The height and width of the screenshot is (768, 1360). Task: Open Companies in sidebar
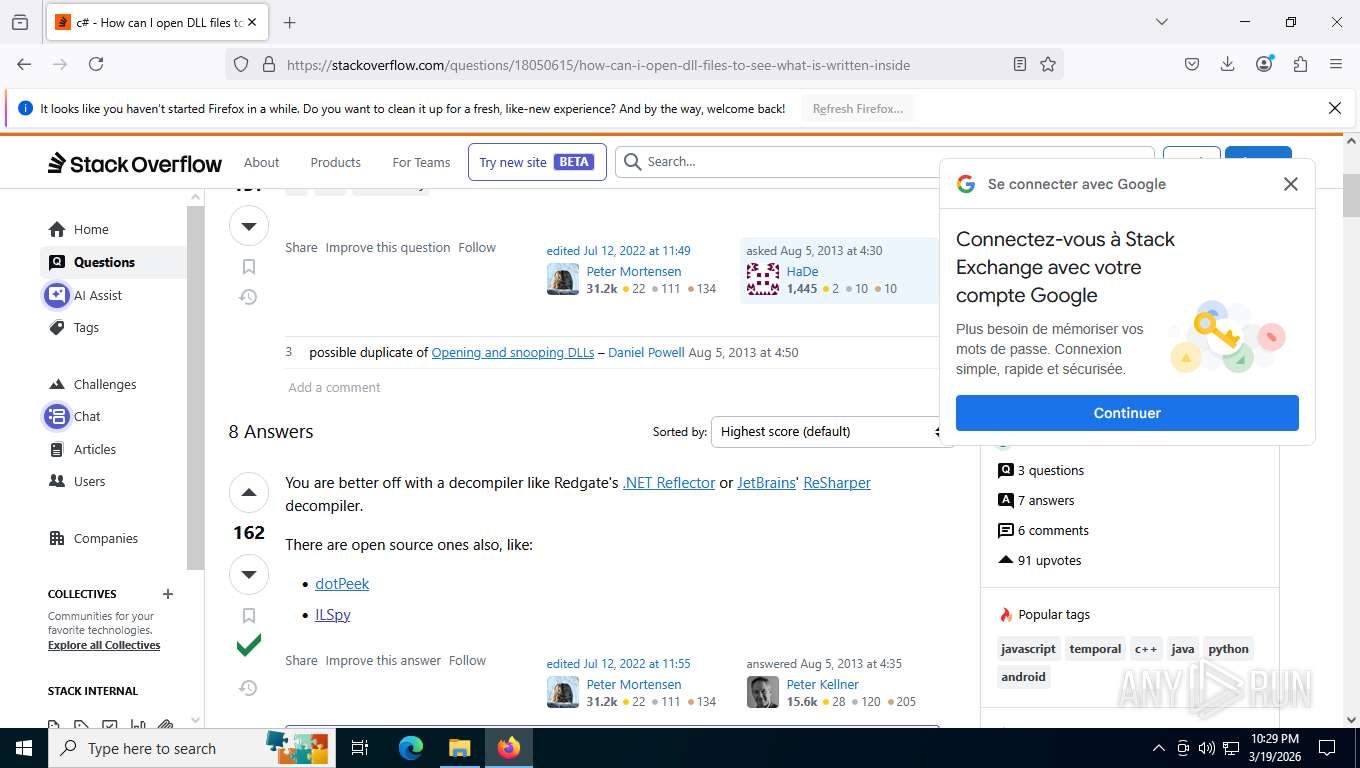tap(94, 538)
